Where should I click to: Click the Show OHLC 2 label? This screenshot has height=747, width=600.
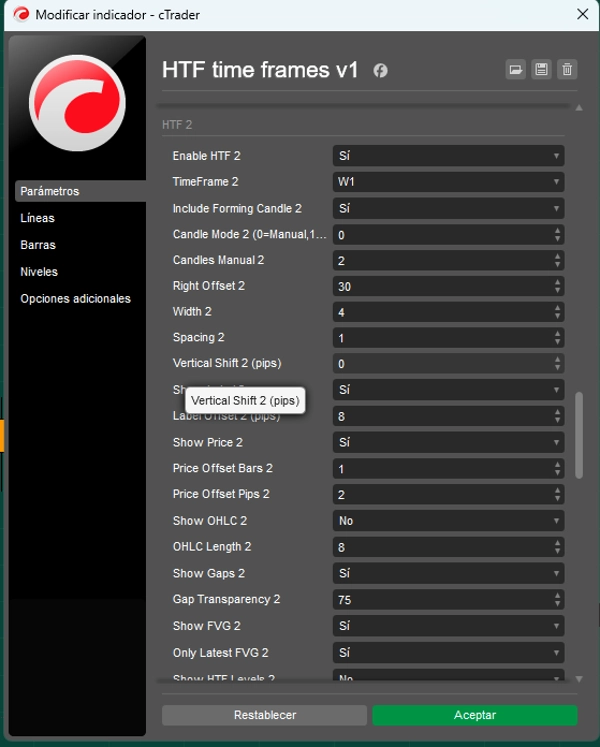[210, 521]
